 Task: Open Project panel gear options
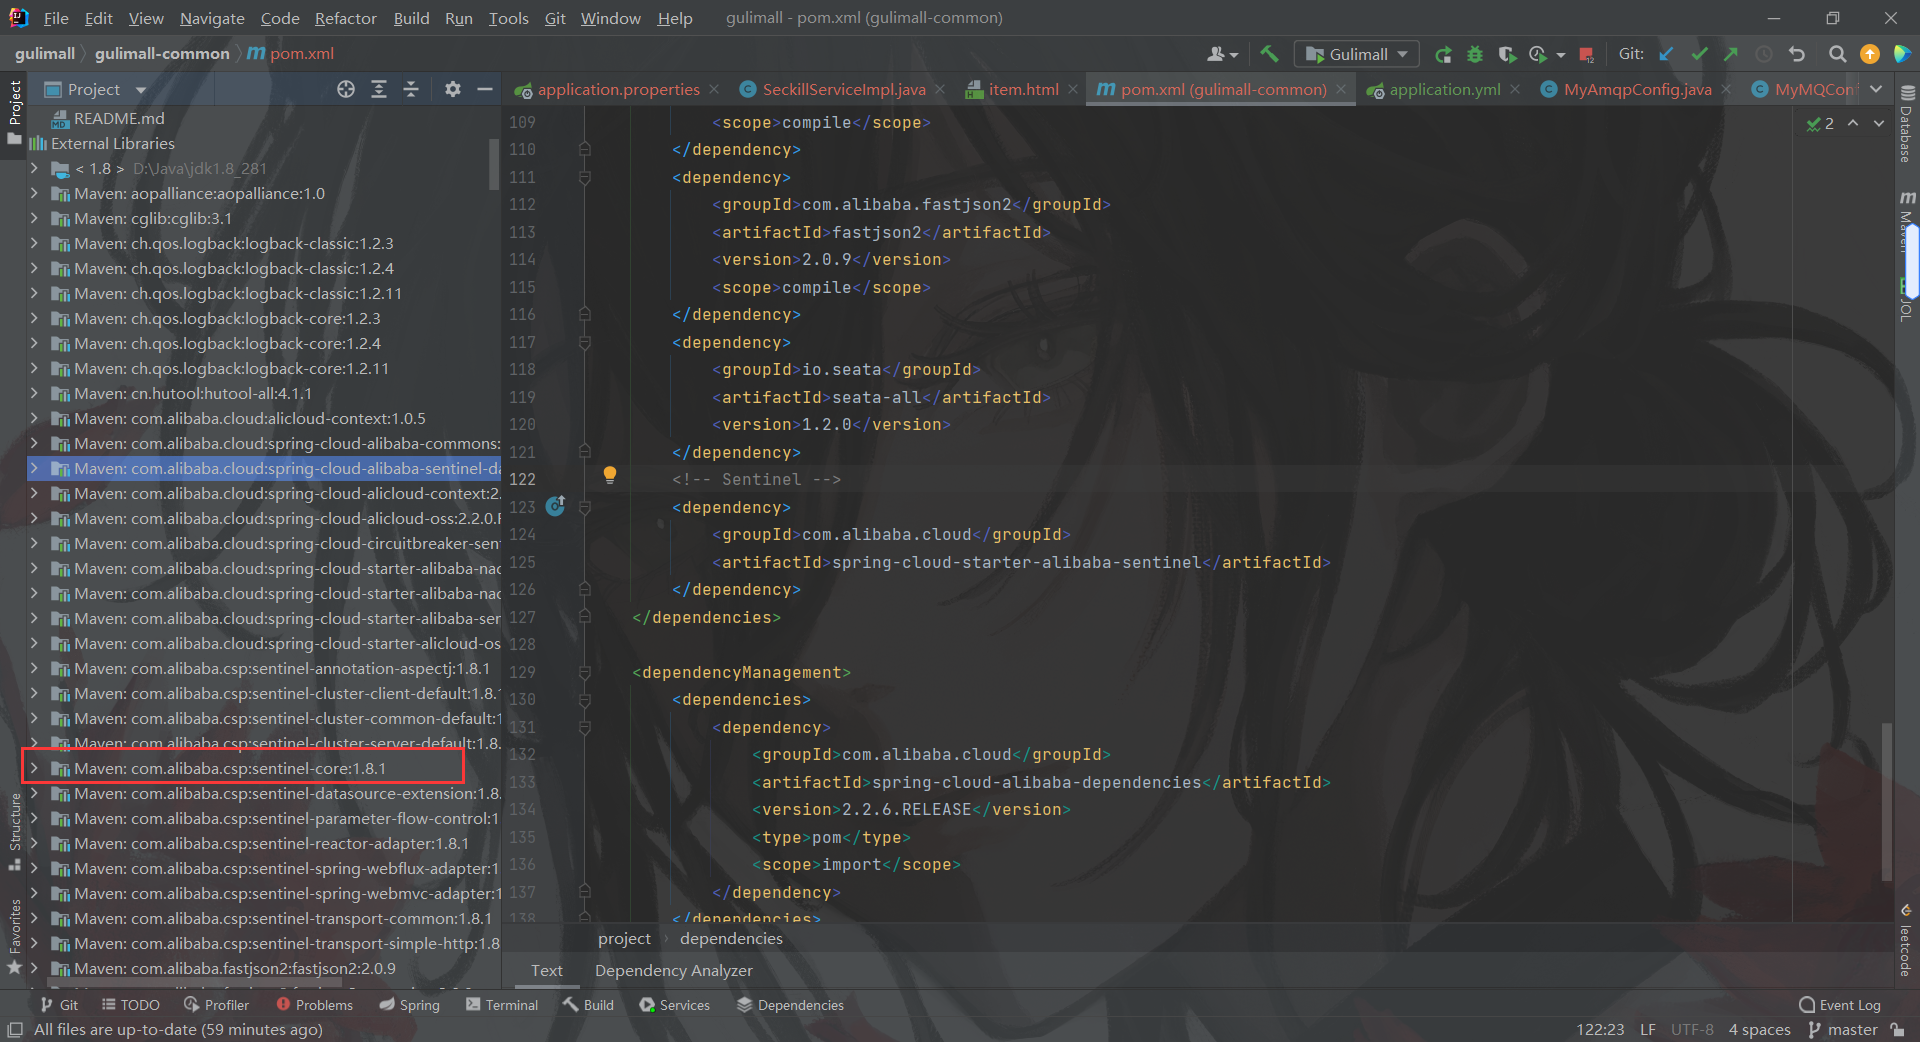(453, 89)
